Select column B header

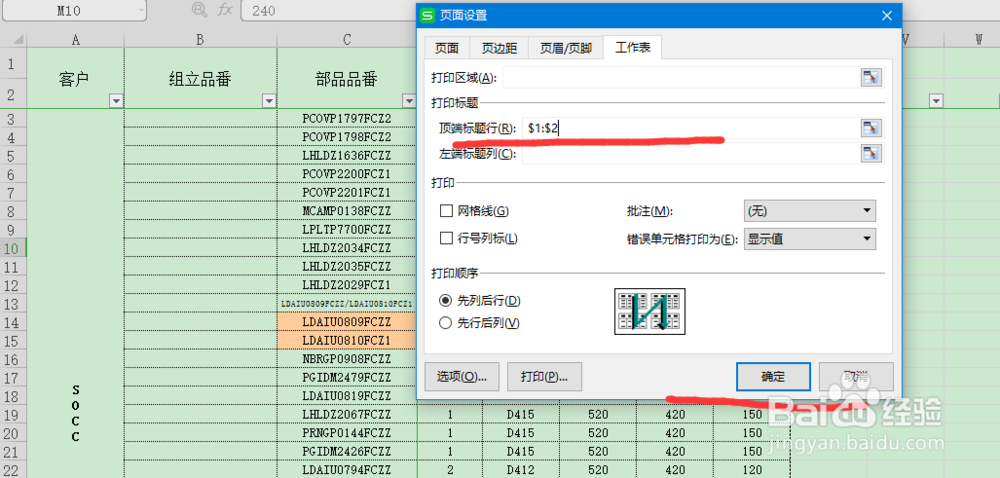coord(200,40)
